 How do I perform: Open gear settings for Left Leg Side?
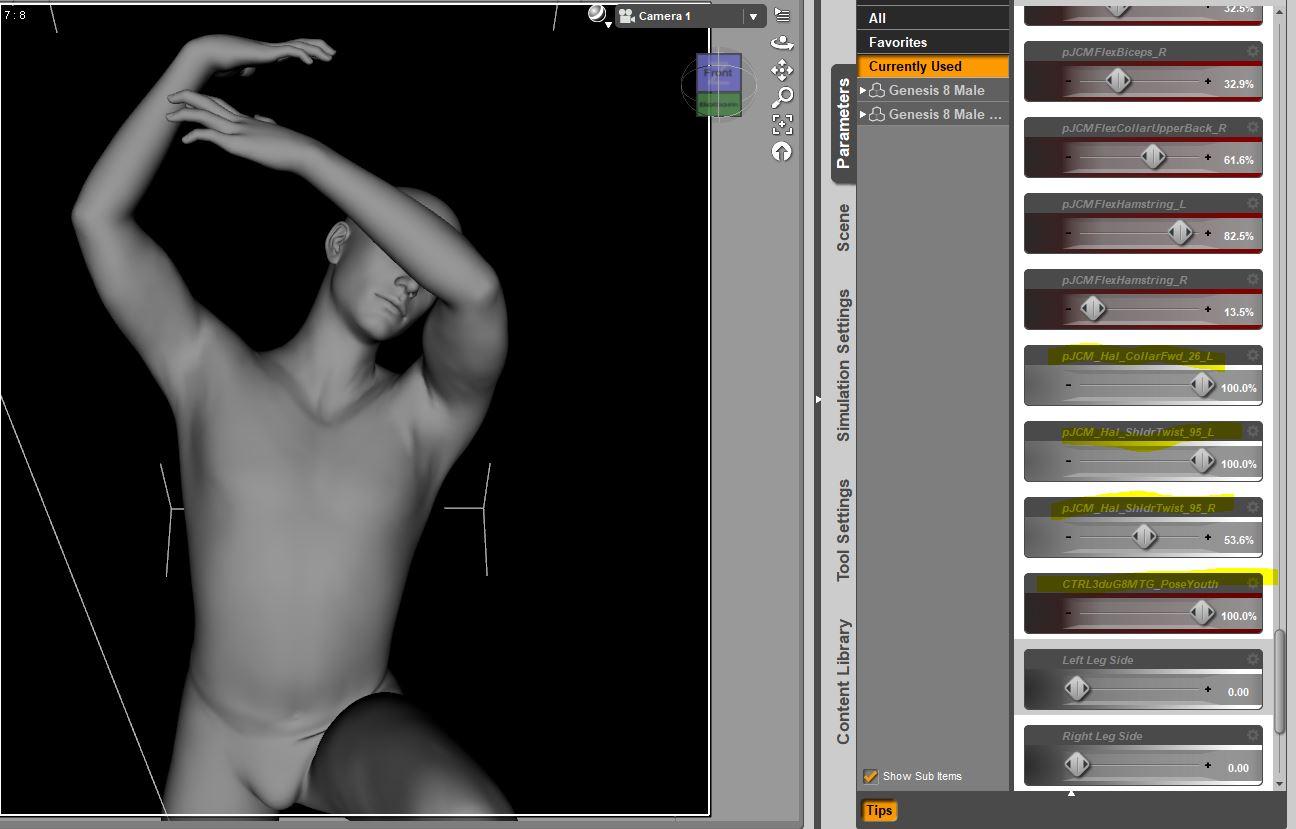pyautogui.click(x=1252, y=660)
